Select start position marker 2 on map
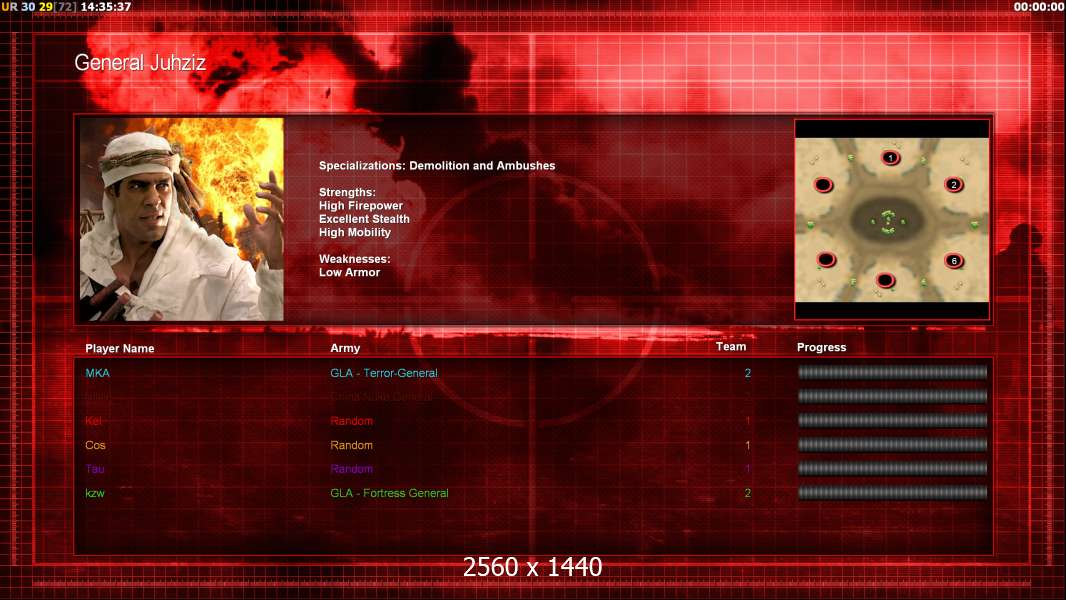This screenshot has height=600, width=1066. [954, 185]
